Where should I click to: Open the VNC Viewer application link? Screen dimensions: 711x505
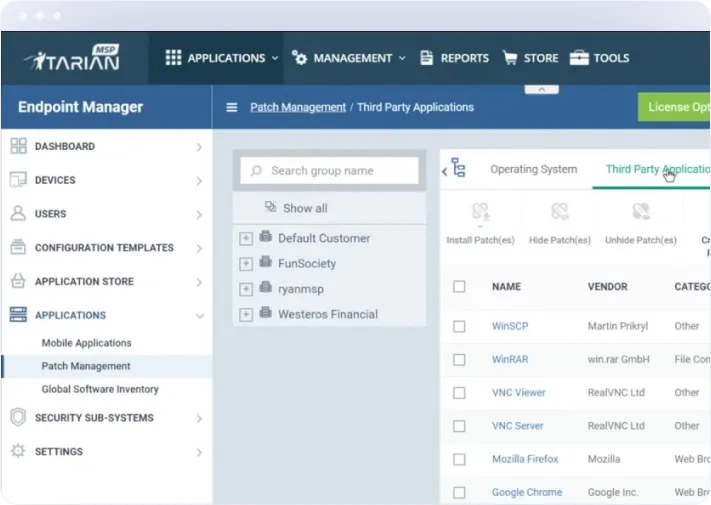pyautogui.click(x=519, y=392)
